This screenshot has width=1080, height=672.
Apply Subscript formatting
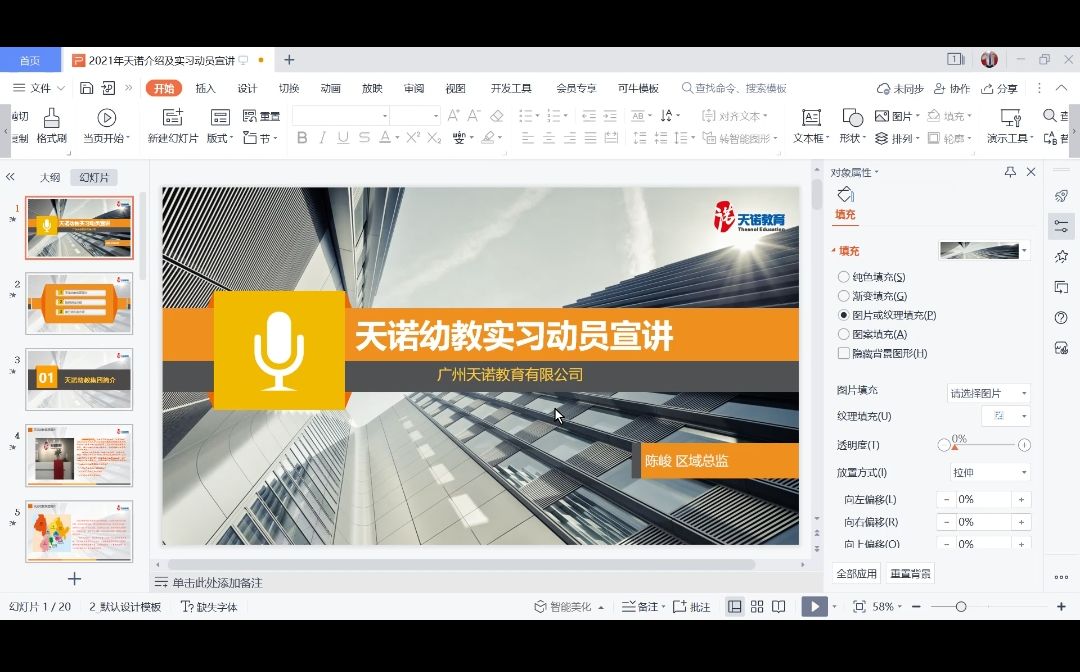point(434,138)
